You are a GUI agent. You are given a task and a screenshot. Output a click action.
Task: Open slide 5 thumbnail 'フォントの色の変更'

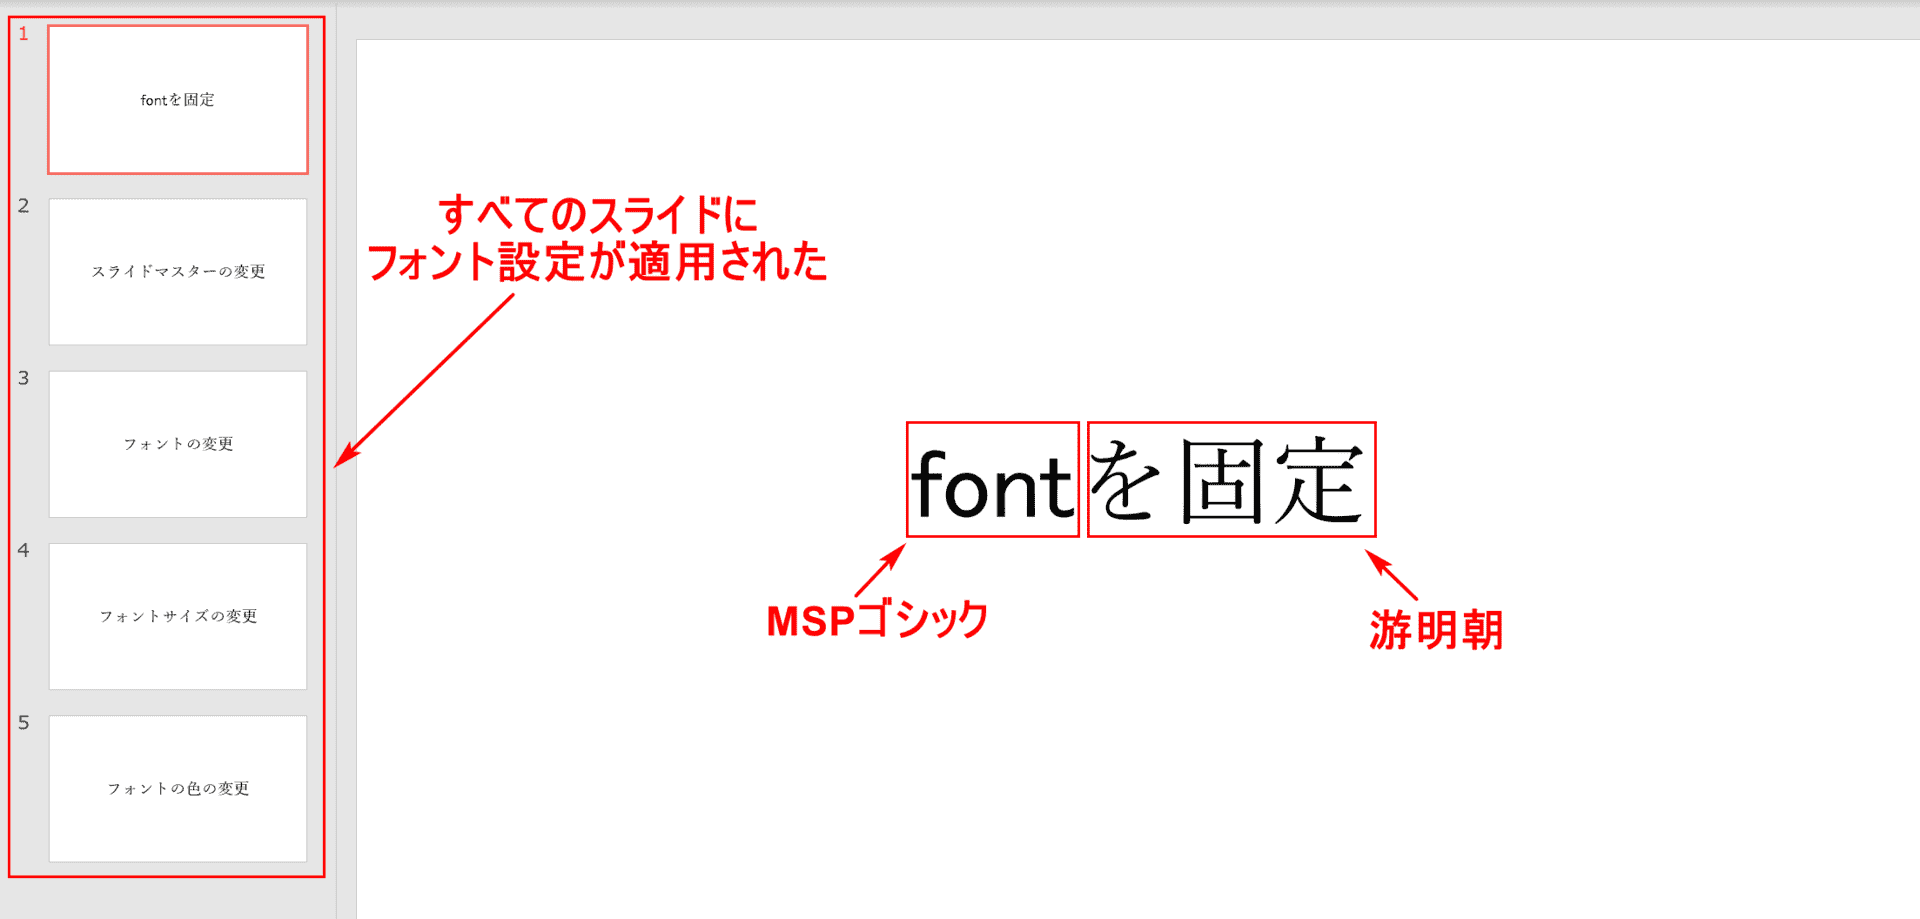click(x=178, y=788)
